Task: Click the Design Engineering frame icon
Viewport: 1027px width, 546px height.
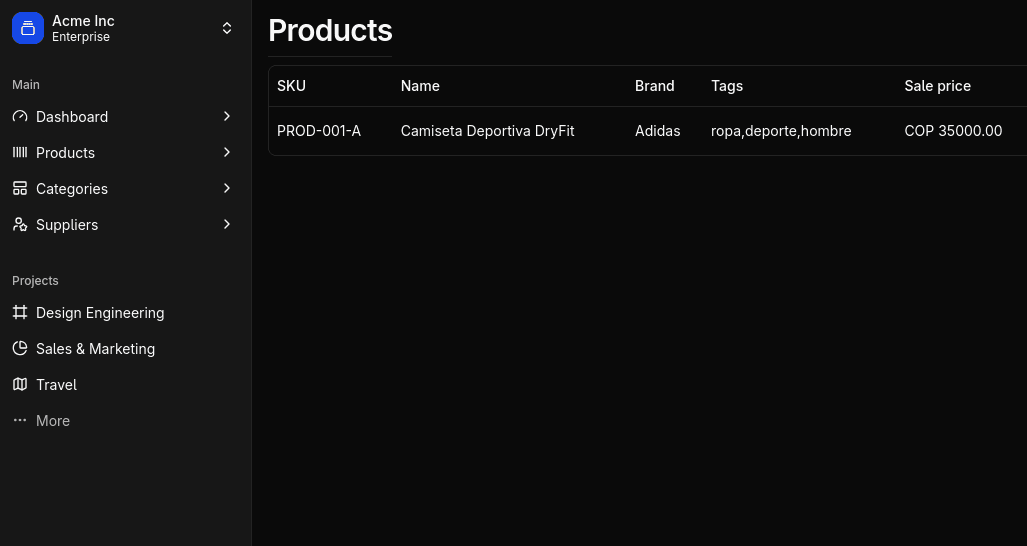Action: coord(20,313)
